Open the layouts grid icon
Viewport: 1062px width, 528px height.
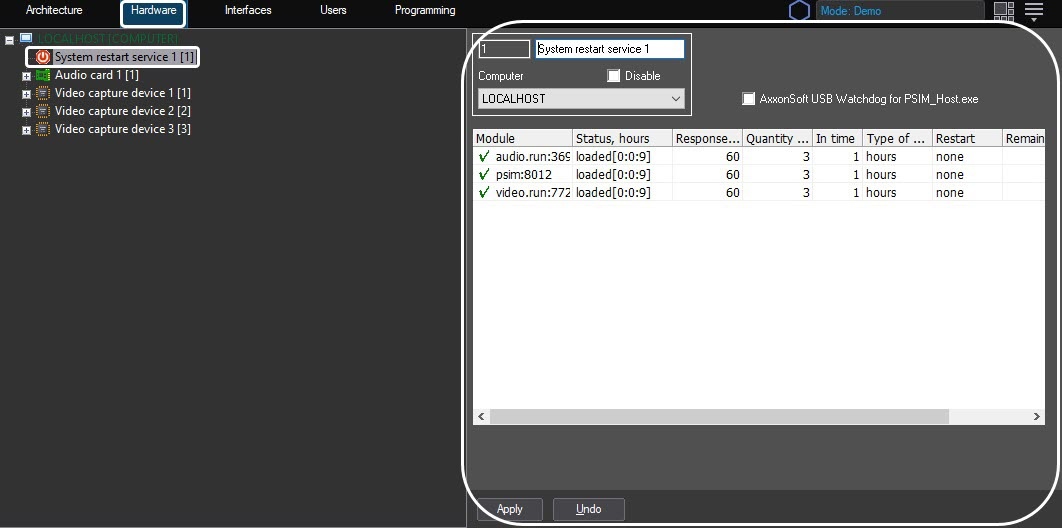pyautogui.click(x=1003, y=11)
